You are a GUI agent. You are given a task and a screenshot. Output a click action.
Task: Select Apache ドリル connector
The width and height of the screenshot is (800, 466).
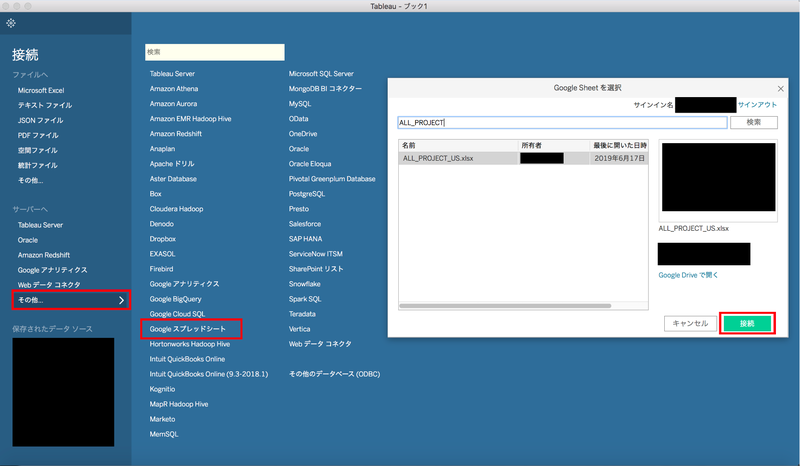tap(172, 164)
